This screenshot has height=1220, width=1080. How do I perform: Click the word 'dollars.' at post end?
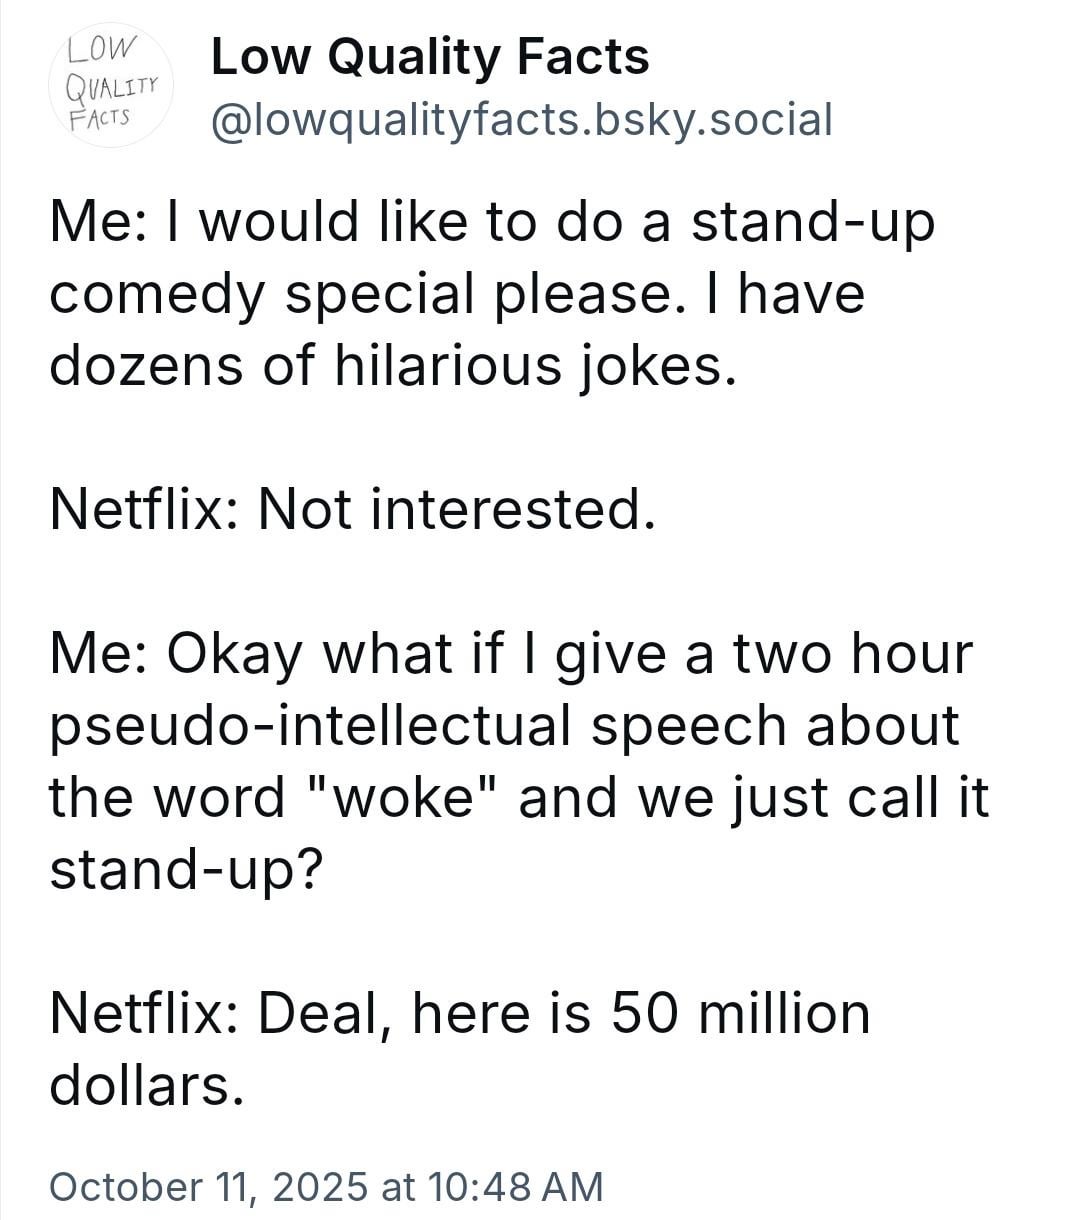(146, 1086)
